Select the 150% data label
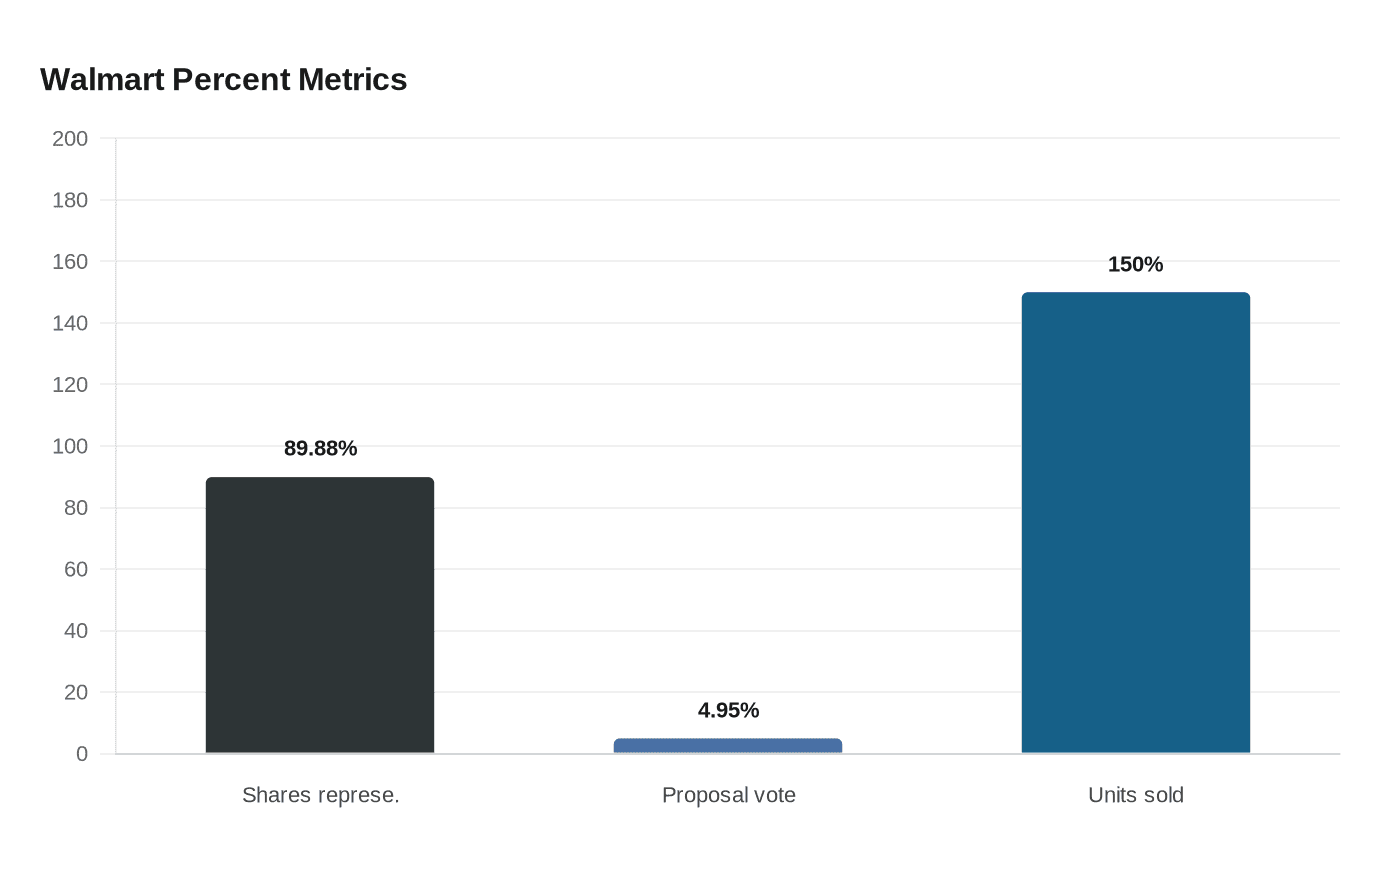This screenshot has height=880, width=1400. [1136, 264]
